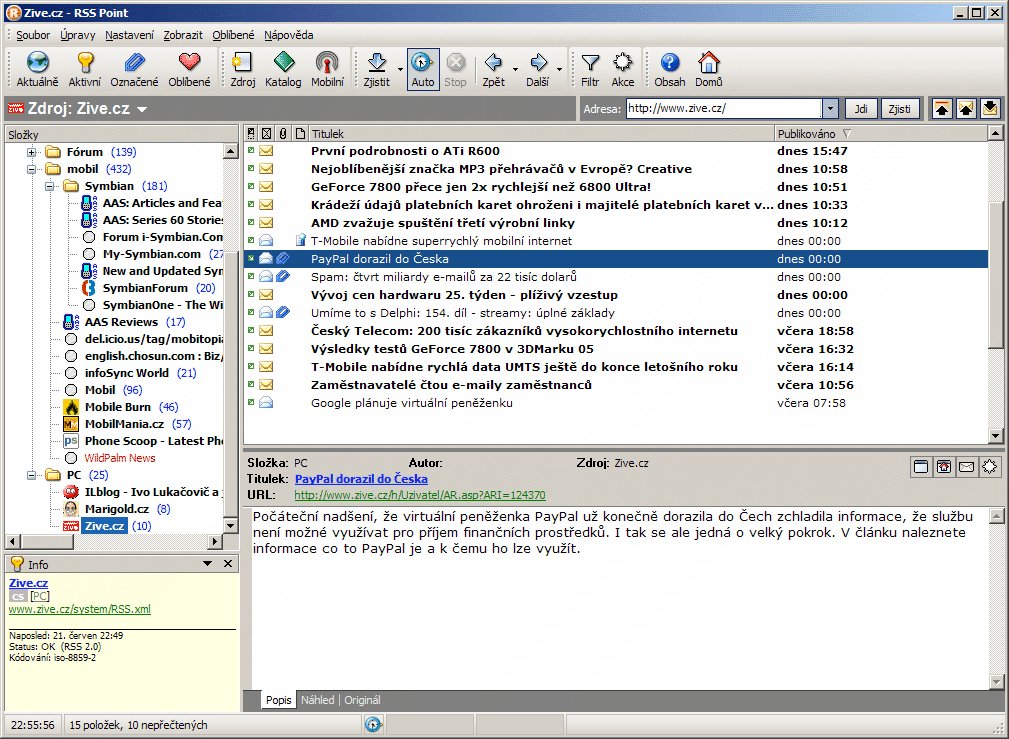Sort by the Publikováno column header

(x=880, y=134)
